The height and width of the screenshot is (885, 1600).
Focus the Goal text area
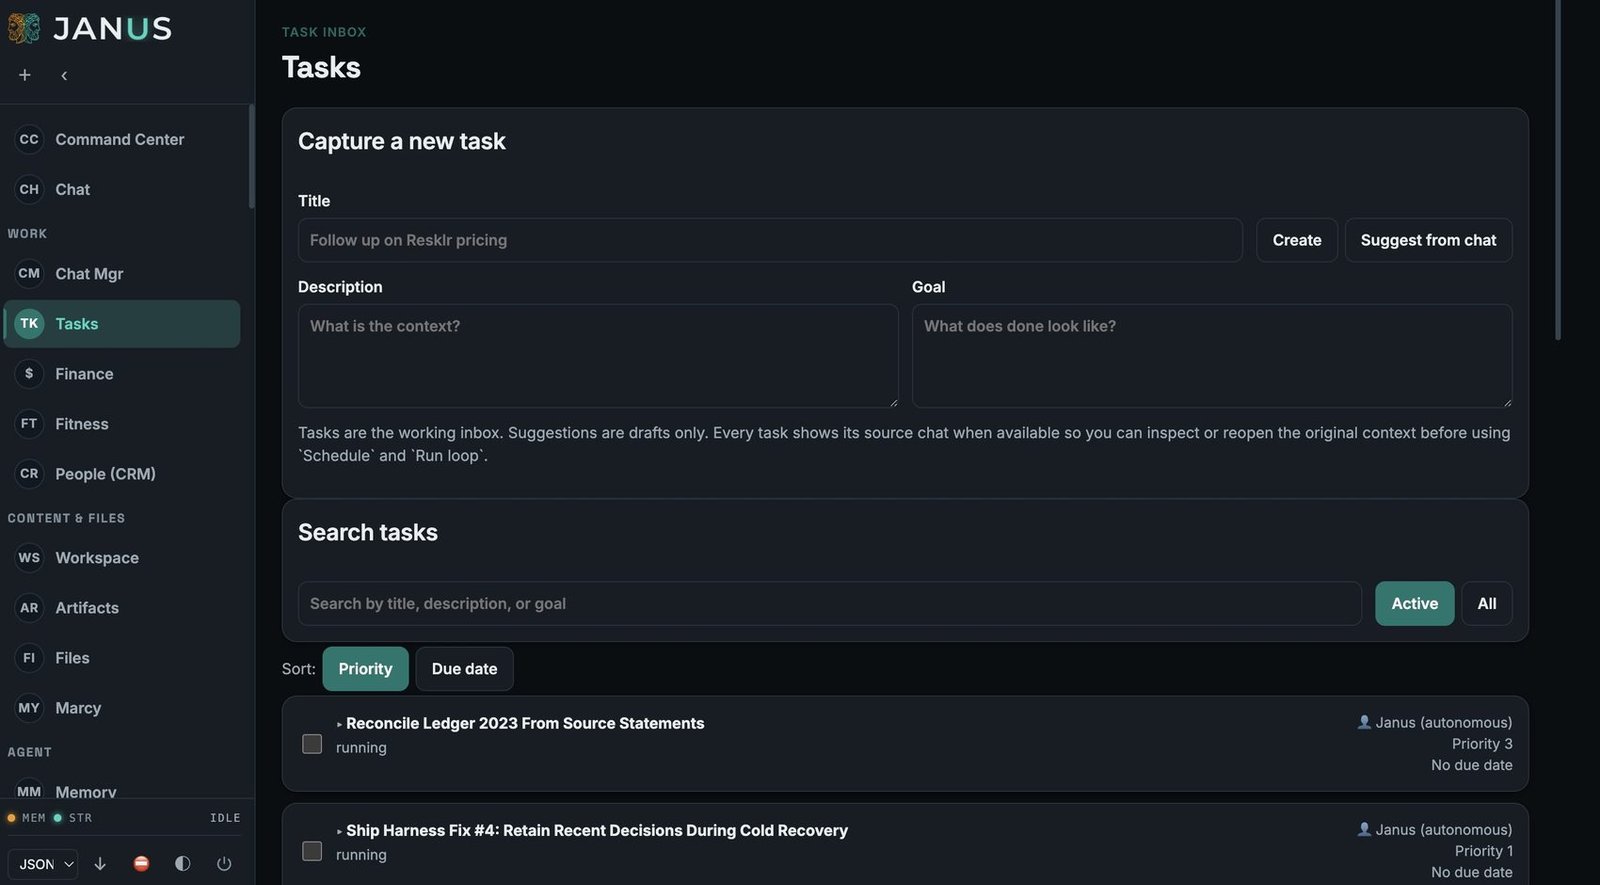(1212, 356)
